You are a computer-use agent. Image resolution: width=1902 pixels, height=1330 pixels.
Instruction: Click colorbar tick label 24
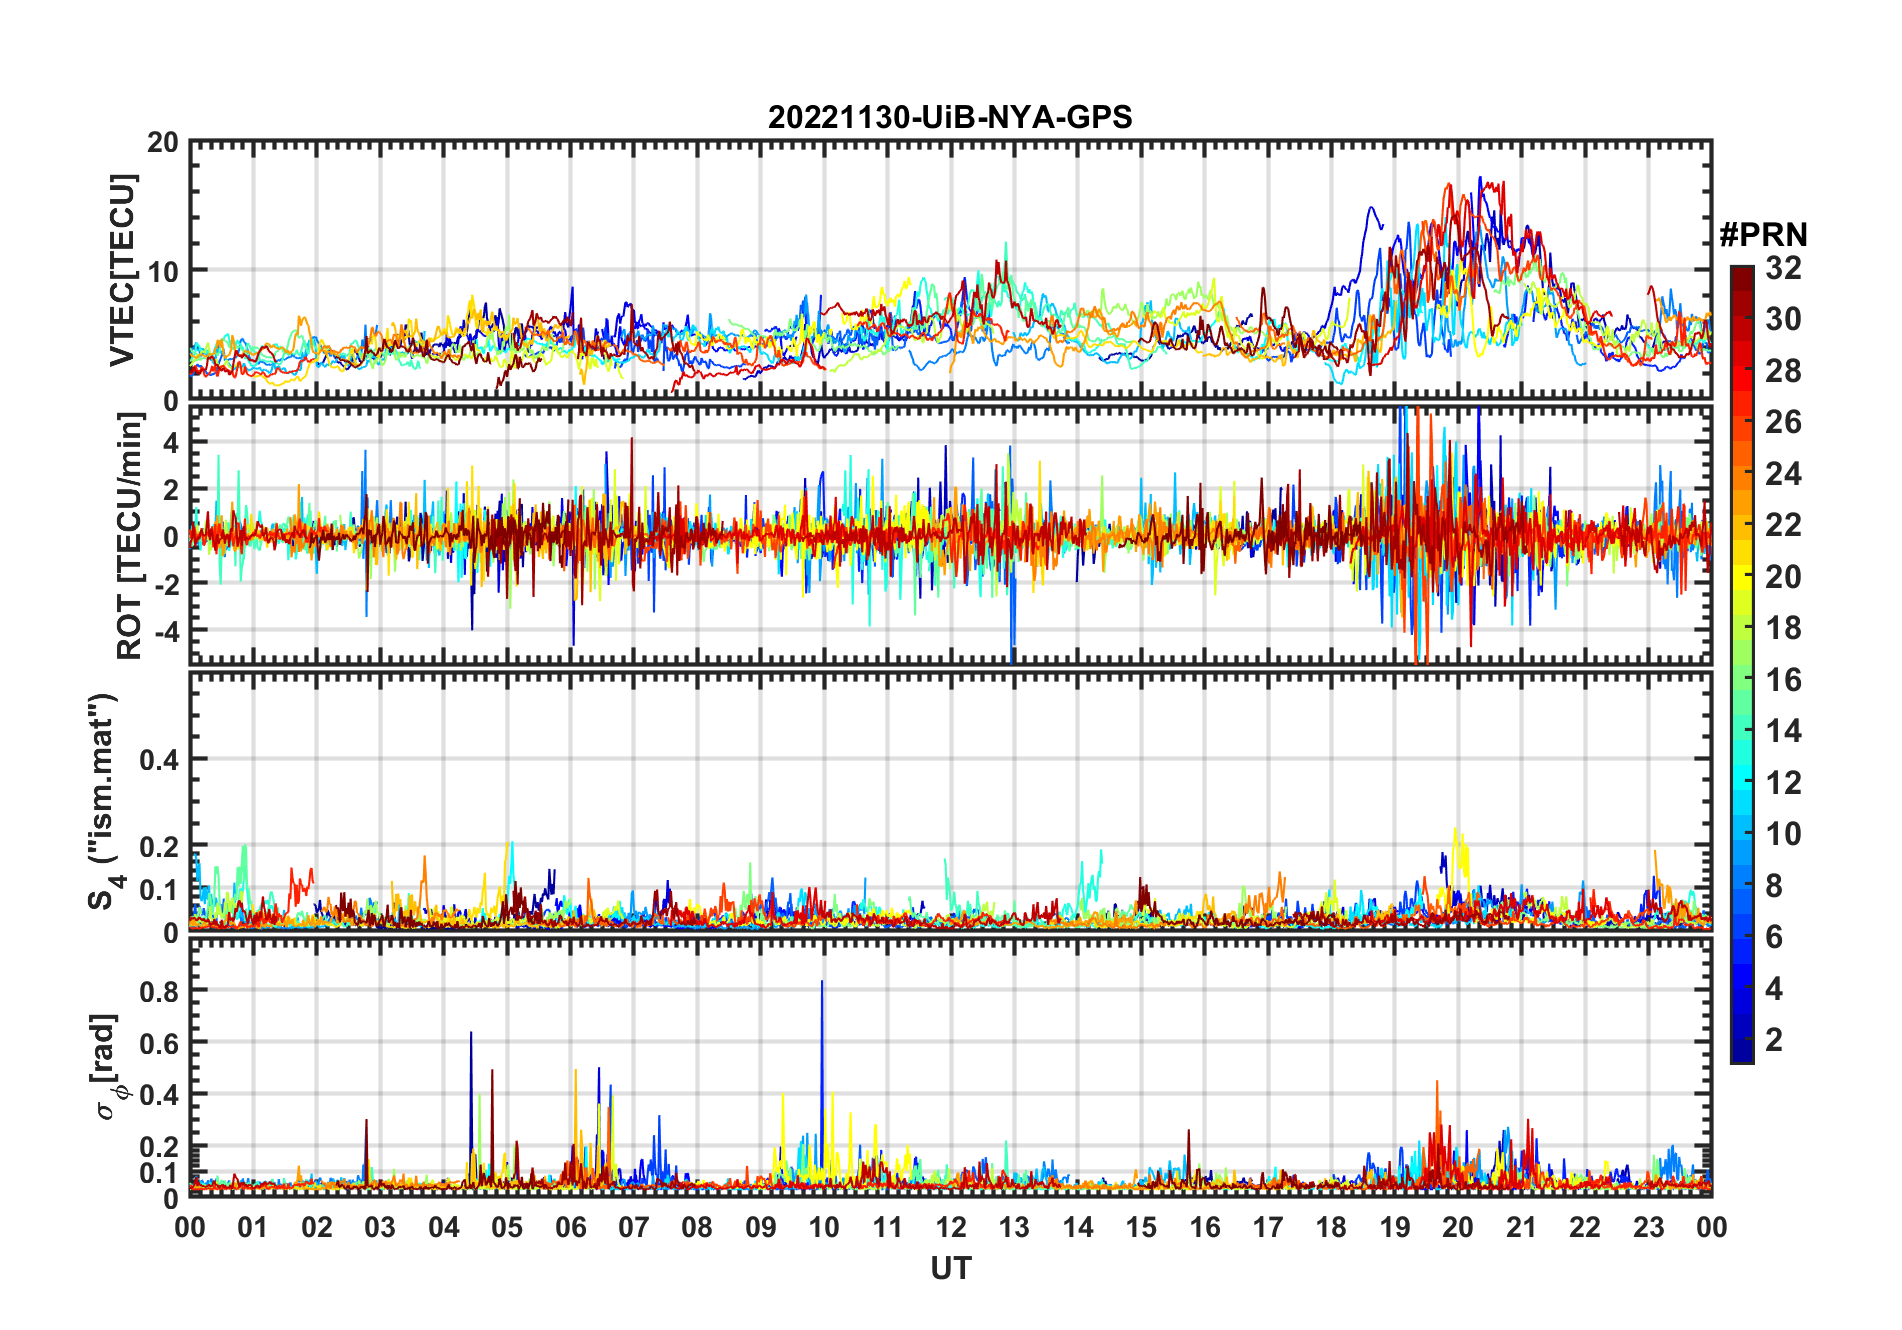[1783, 473]
